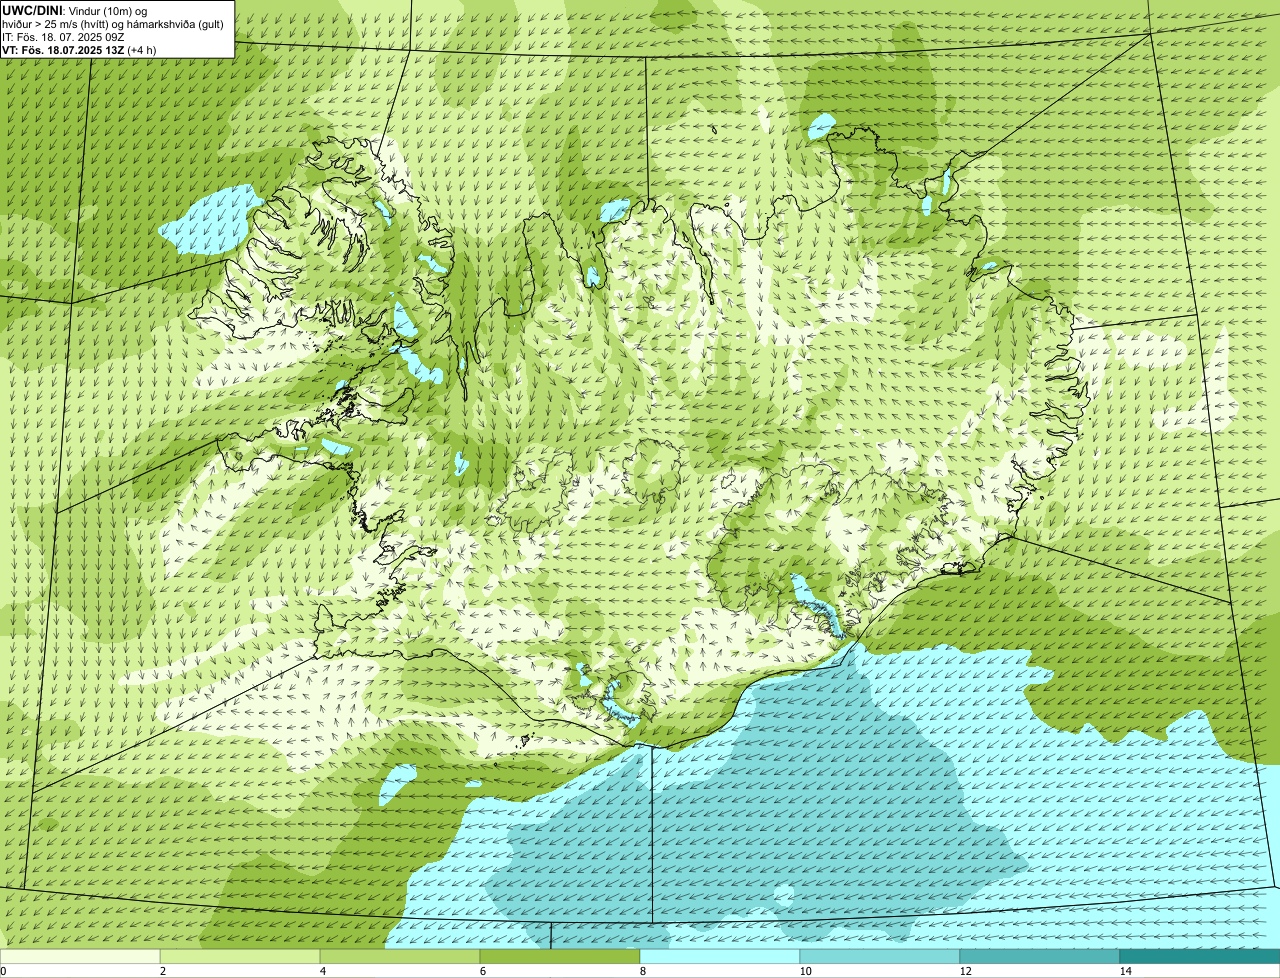Click the 2–4 m/s pale green swatch
The height and width of the screenshot is (978, 1280).
[240, 956]
